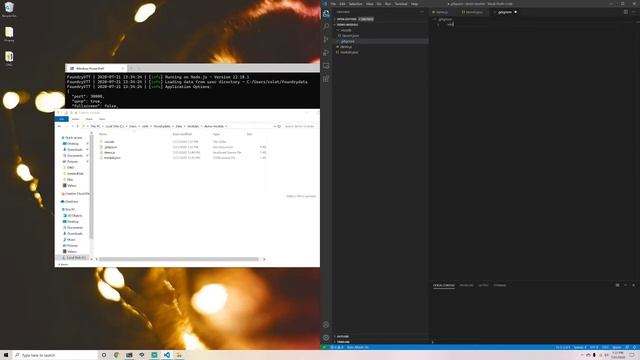Open the address bar history dropdown in File Explorer
640x360 pixels.
click(x=274, y=127)
